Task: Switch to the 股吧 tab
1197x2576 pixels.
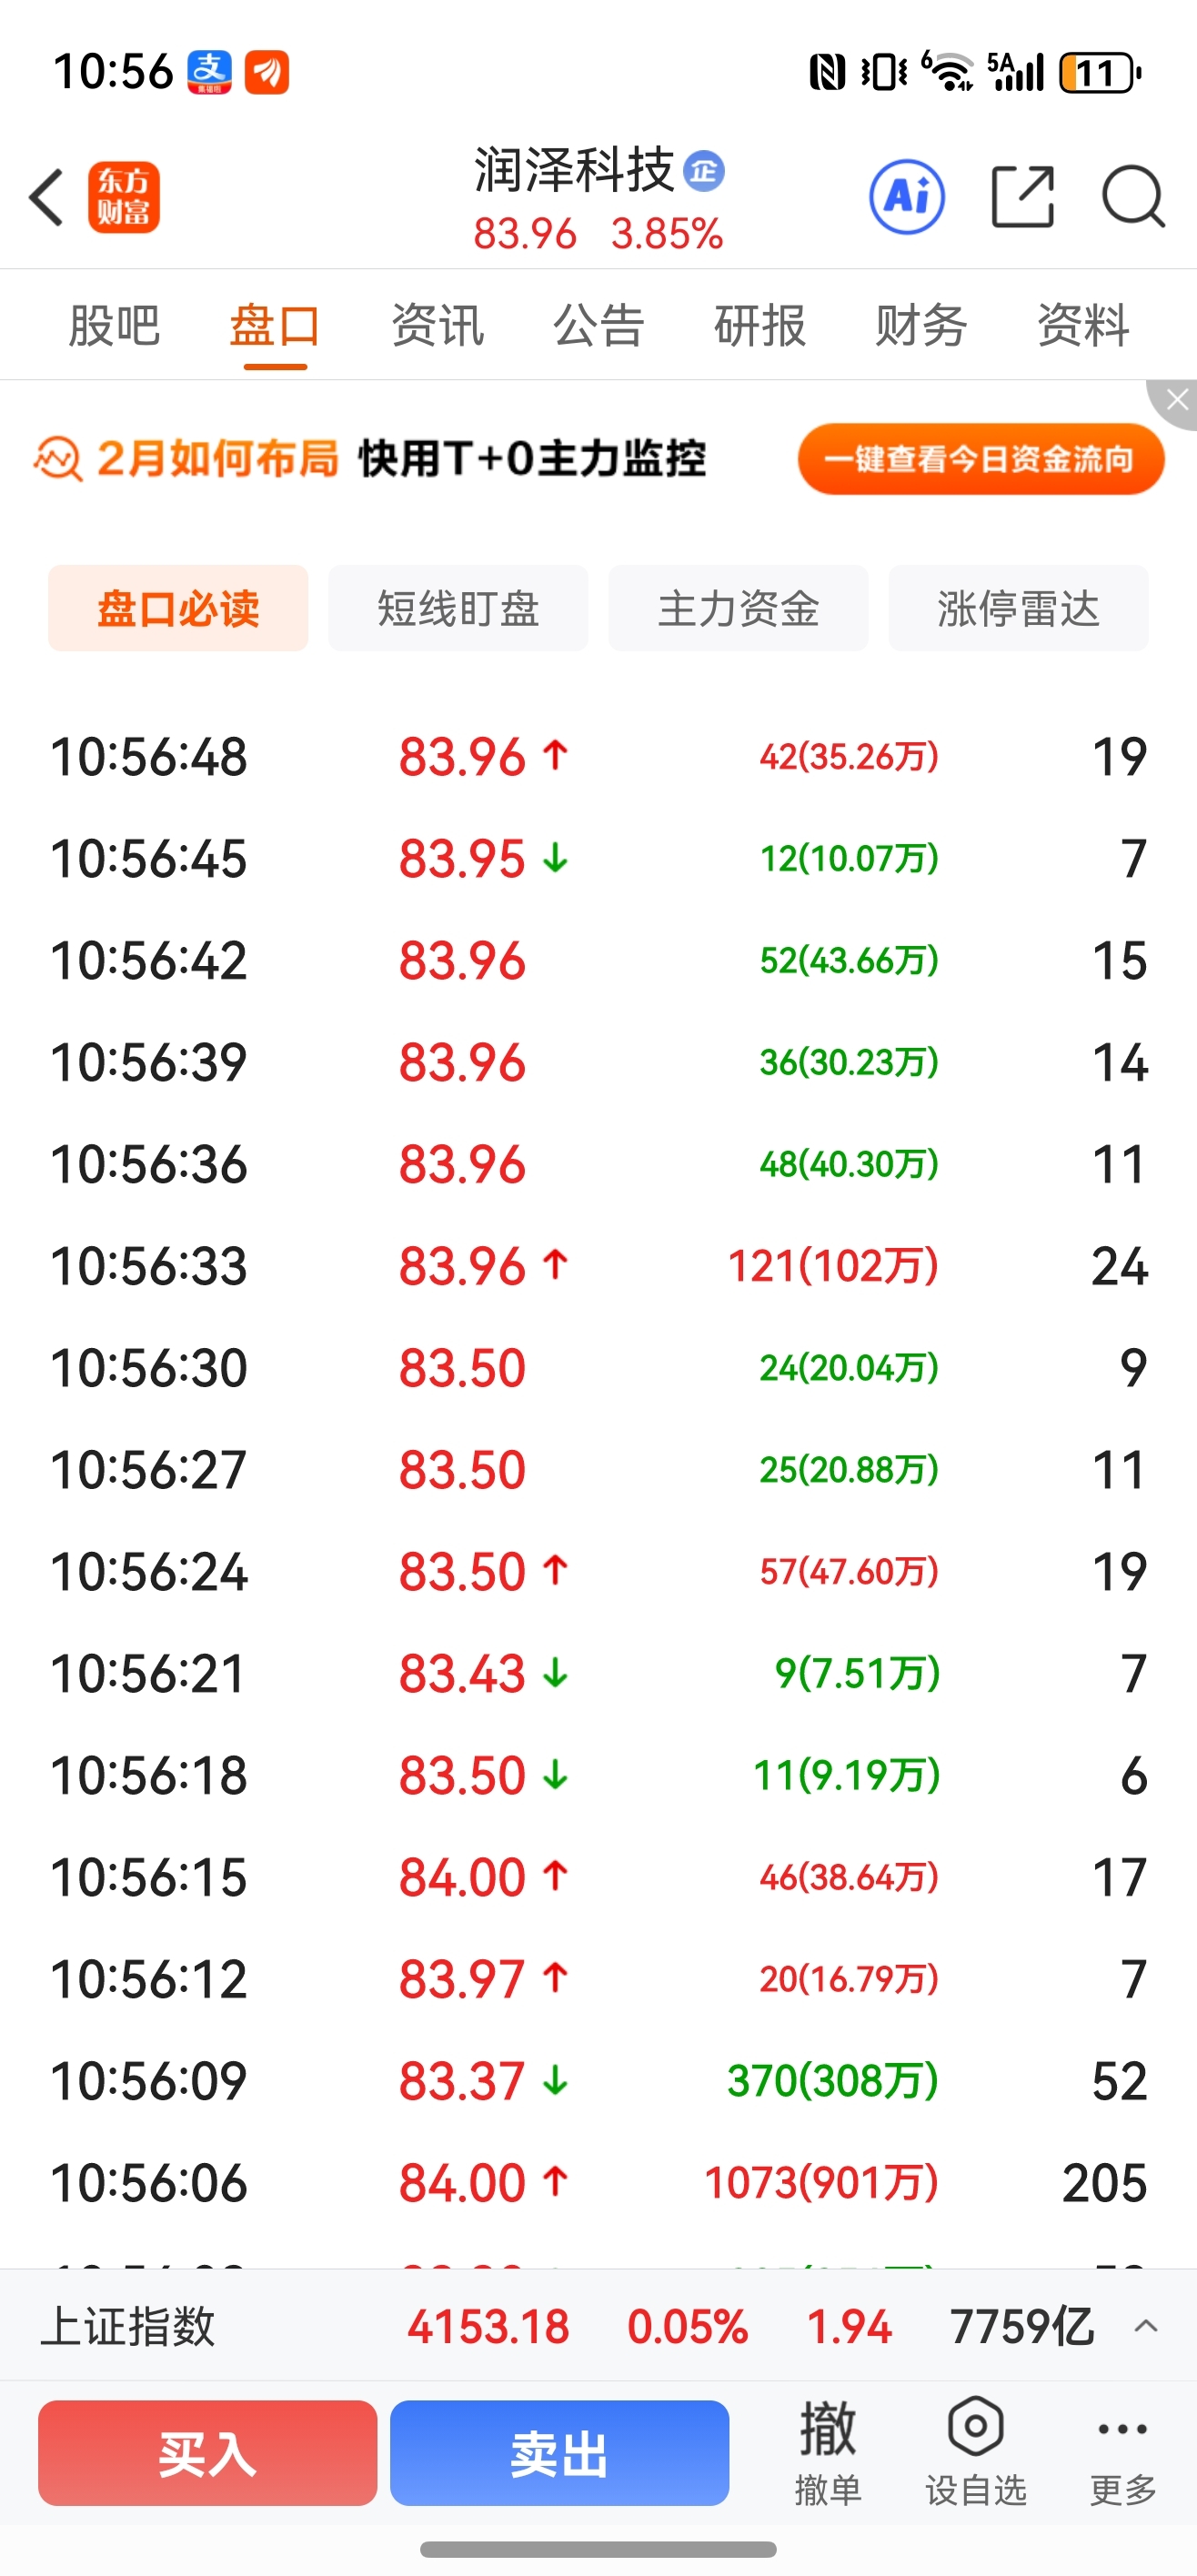Action: point(114,326)
